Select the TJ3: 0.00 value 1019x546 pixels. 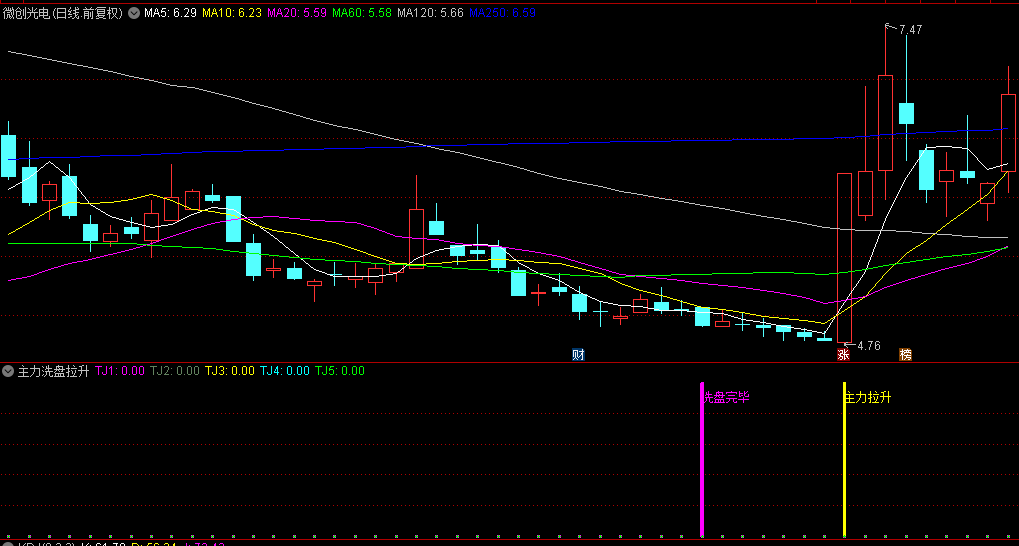[x=230, y=371]
